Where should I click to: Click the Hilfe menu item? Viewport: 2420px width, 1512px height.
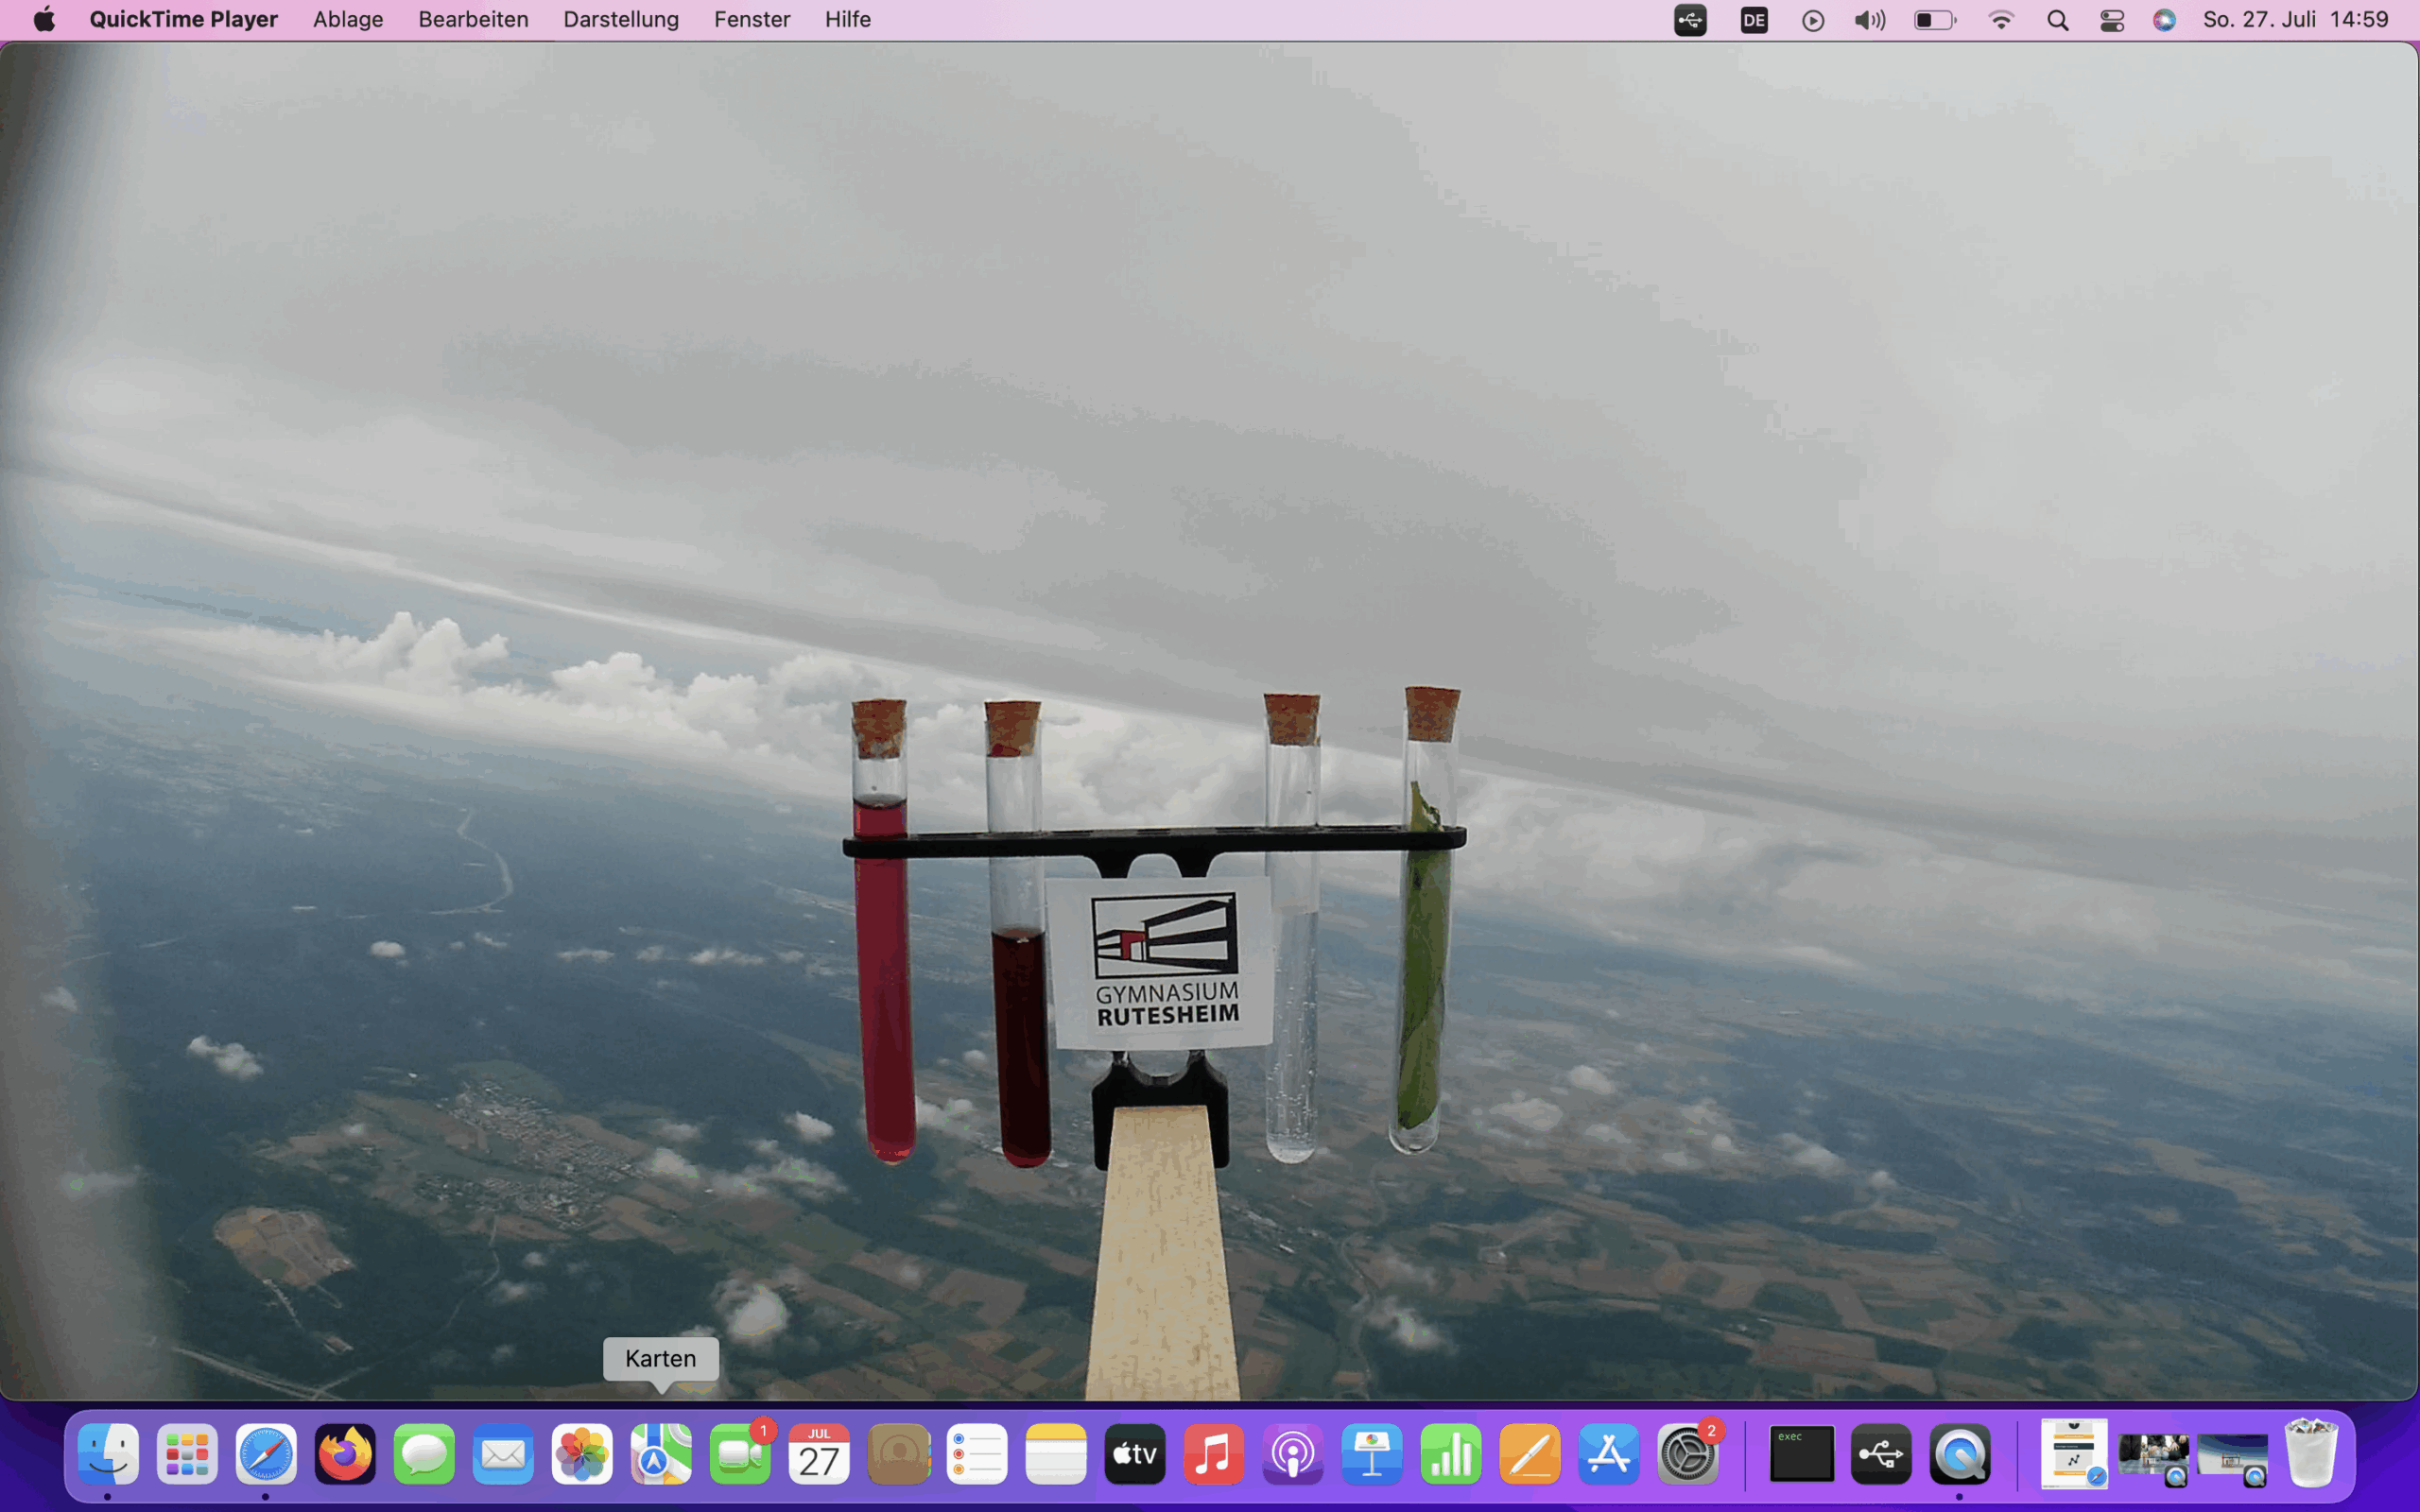click(847, 19)
